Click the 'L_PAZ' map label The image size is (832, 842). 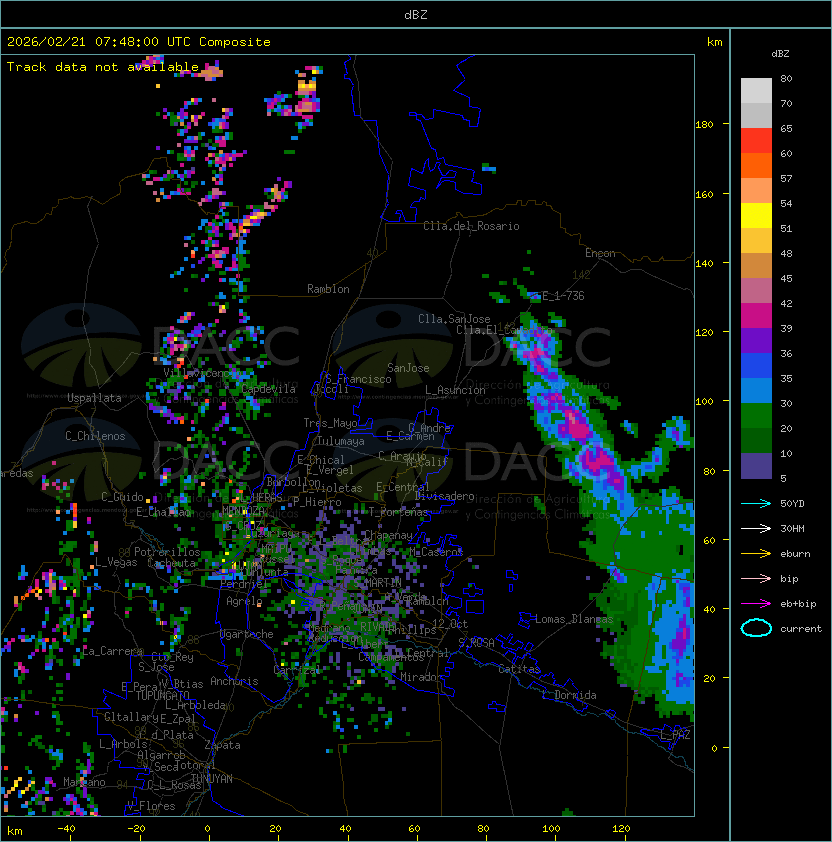click(675, 735)
